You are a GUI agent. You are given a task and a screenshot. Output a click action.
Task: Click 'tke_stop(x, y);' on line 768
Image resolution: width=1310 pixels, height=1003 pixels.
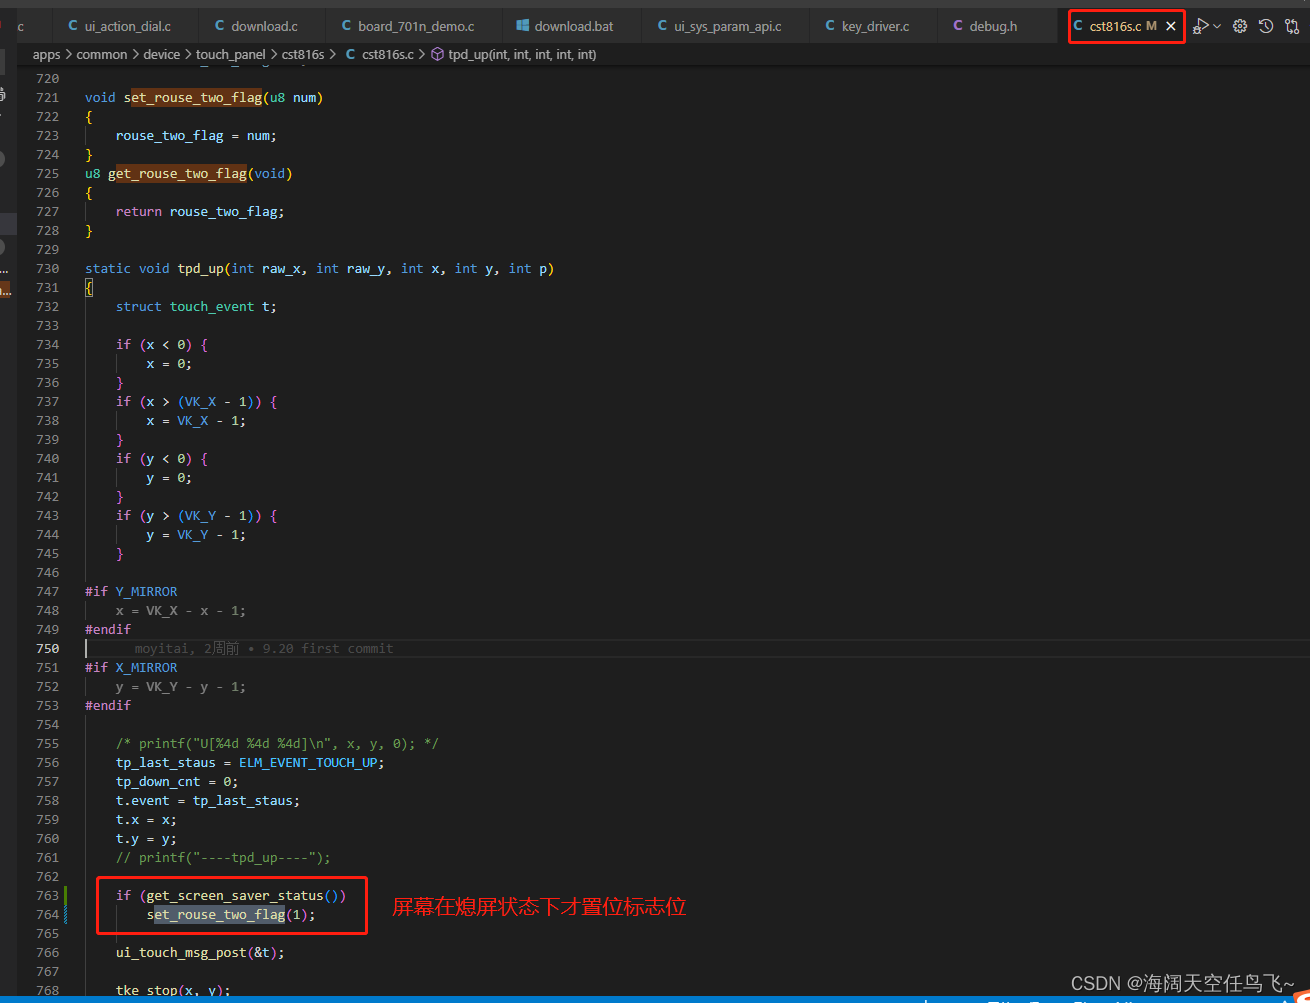[173, 990]
